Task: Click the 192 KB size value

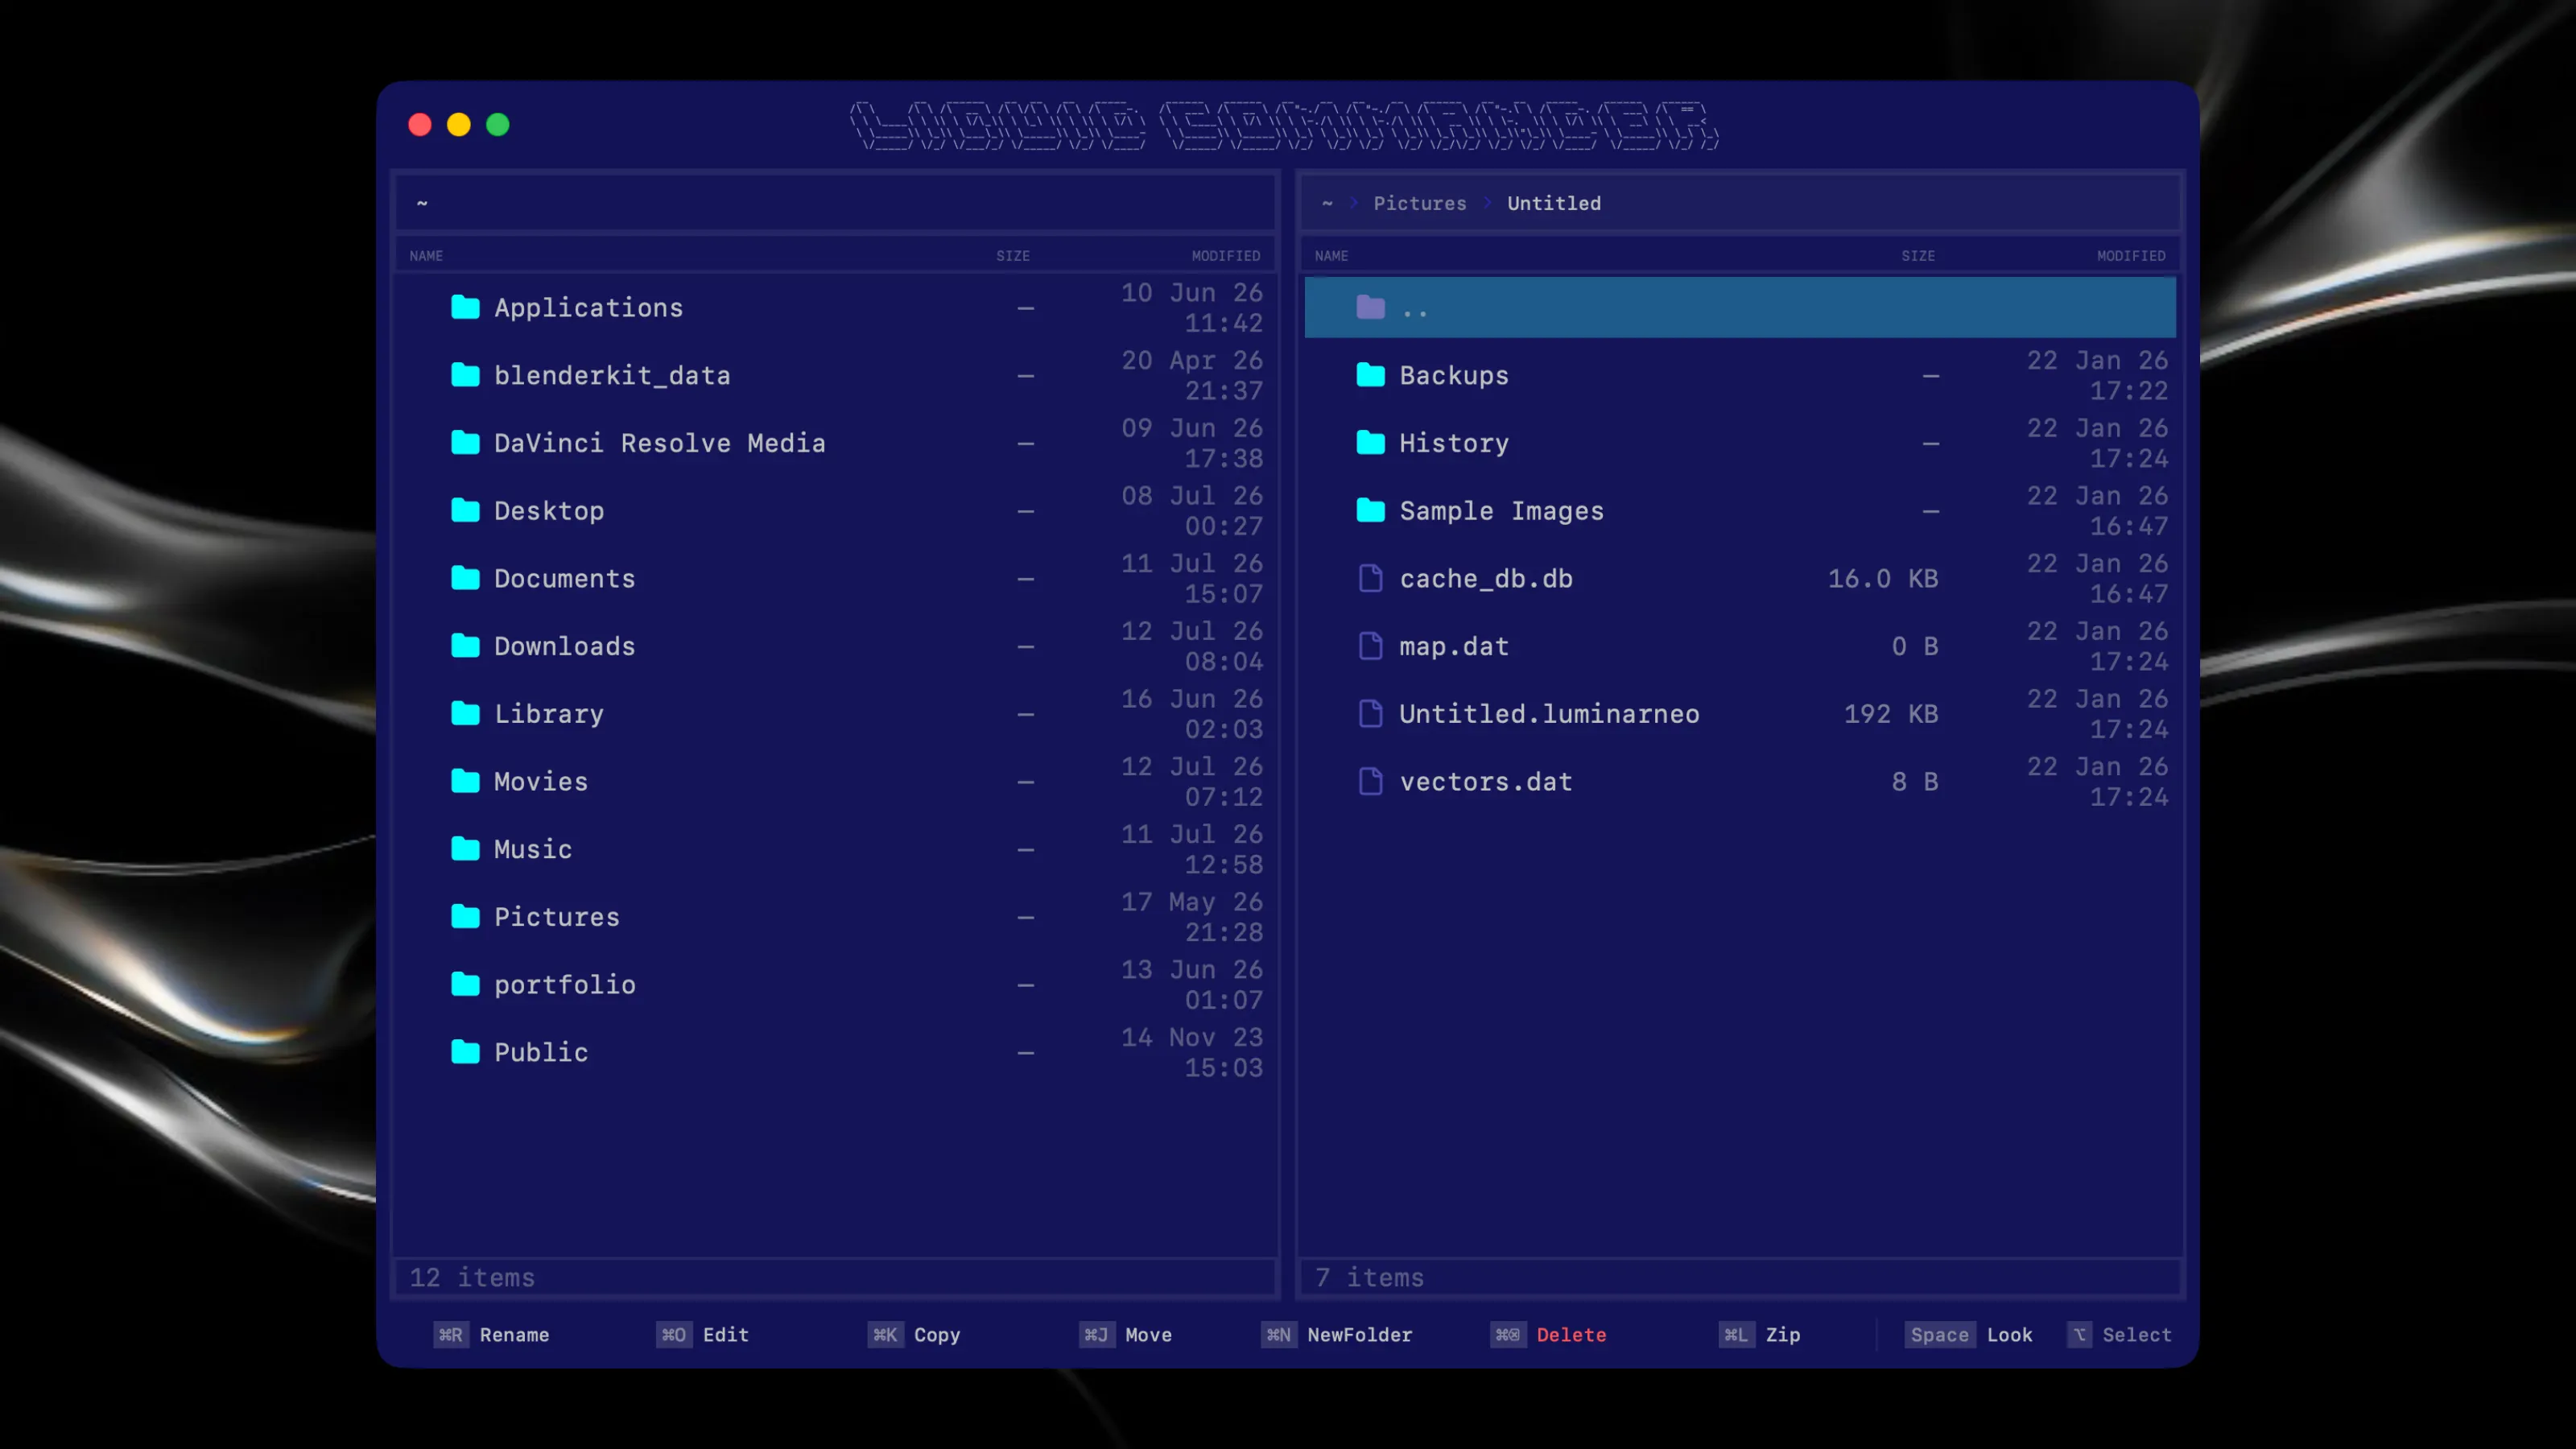Action: (x=1891, y=714)
